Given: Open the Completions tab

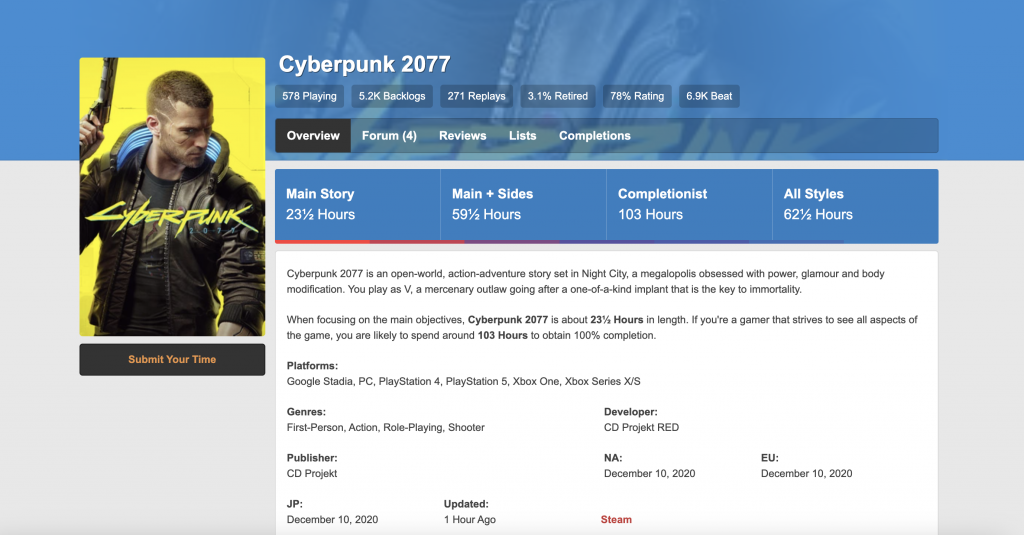Looking at the screenshot, I should tap(594, 136).
